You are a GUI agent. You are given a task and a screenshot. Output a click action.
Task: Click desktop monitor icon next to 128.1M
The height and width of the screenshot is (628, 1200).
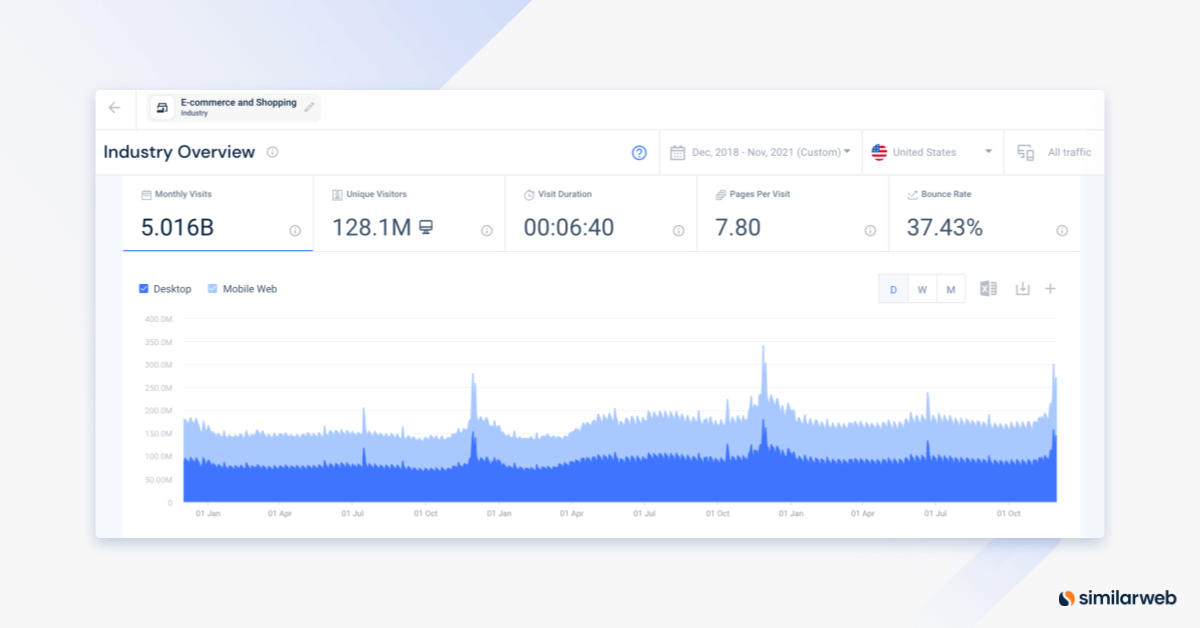[426, 228]
